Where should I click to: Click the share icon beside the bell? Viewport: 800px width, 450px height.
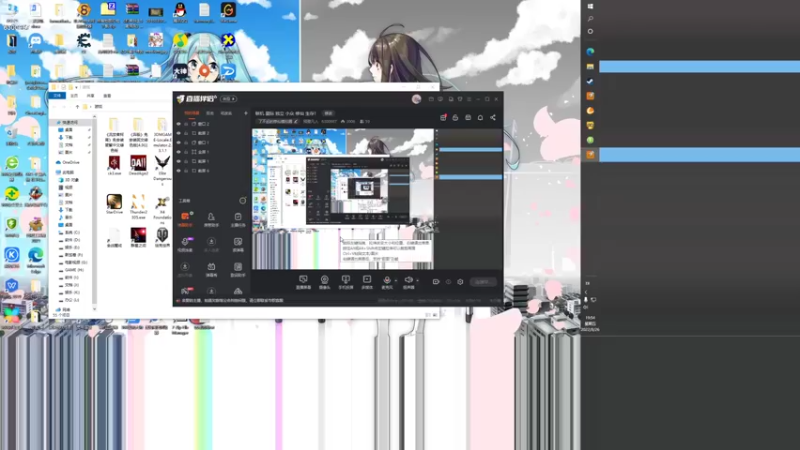[x=493, y=118]
